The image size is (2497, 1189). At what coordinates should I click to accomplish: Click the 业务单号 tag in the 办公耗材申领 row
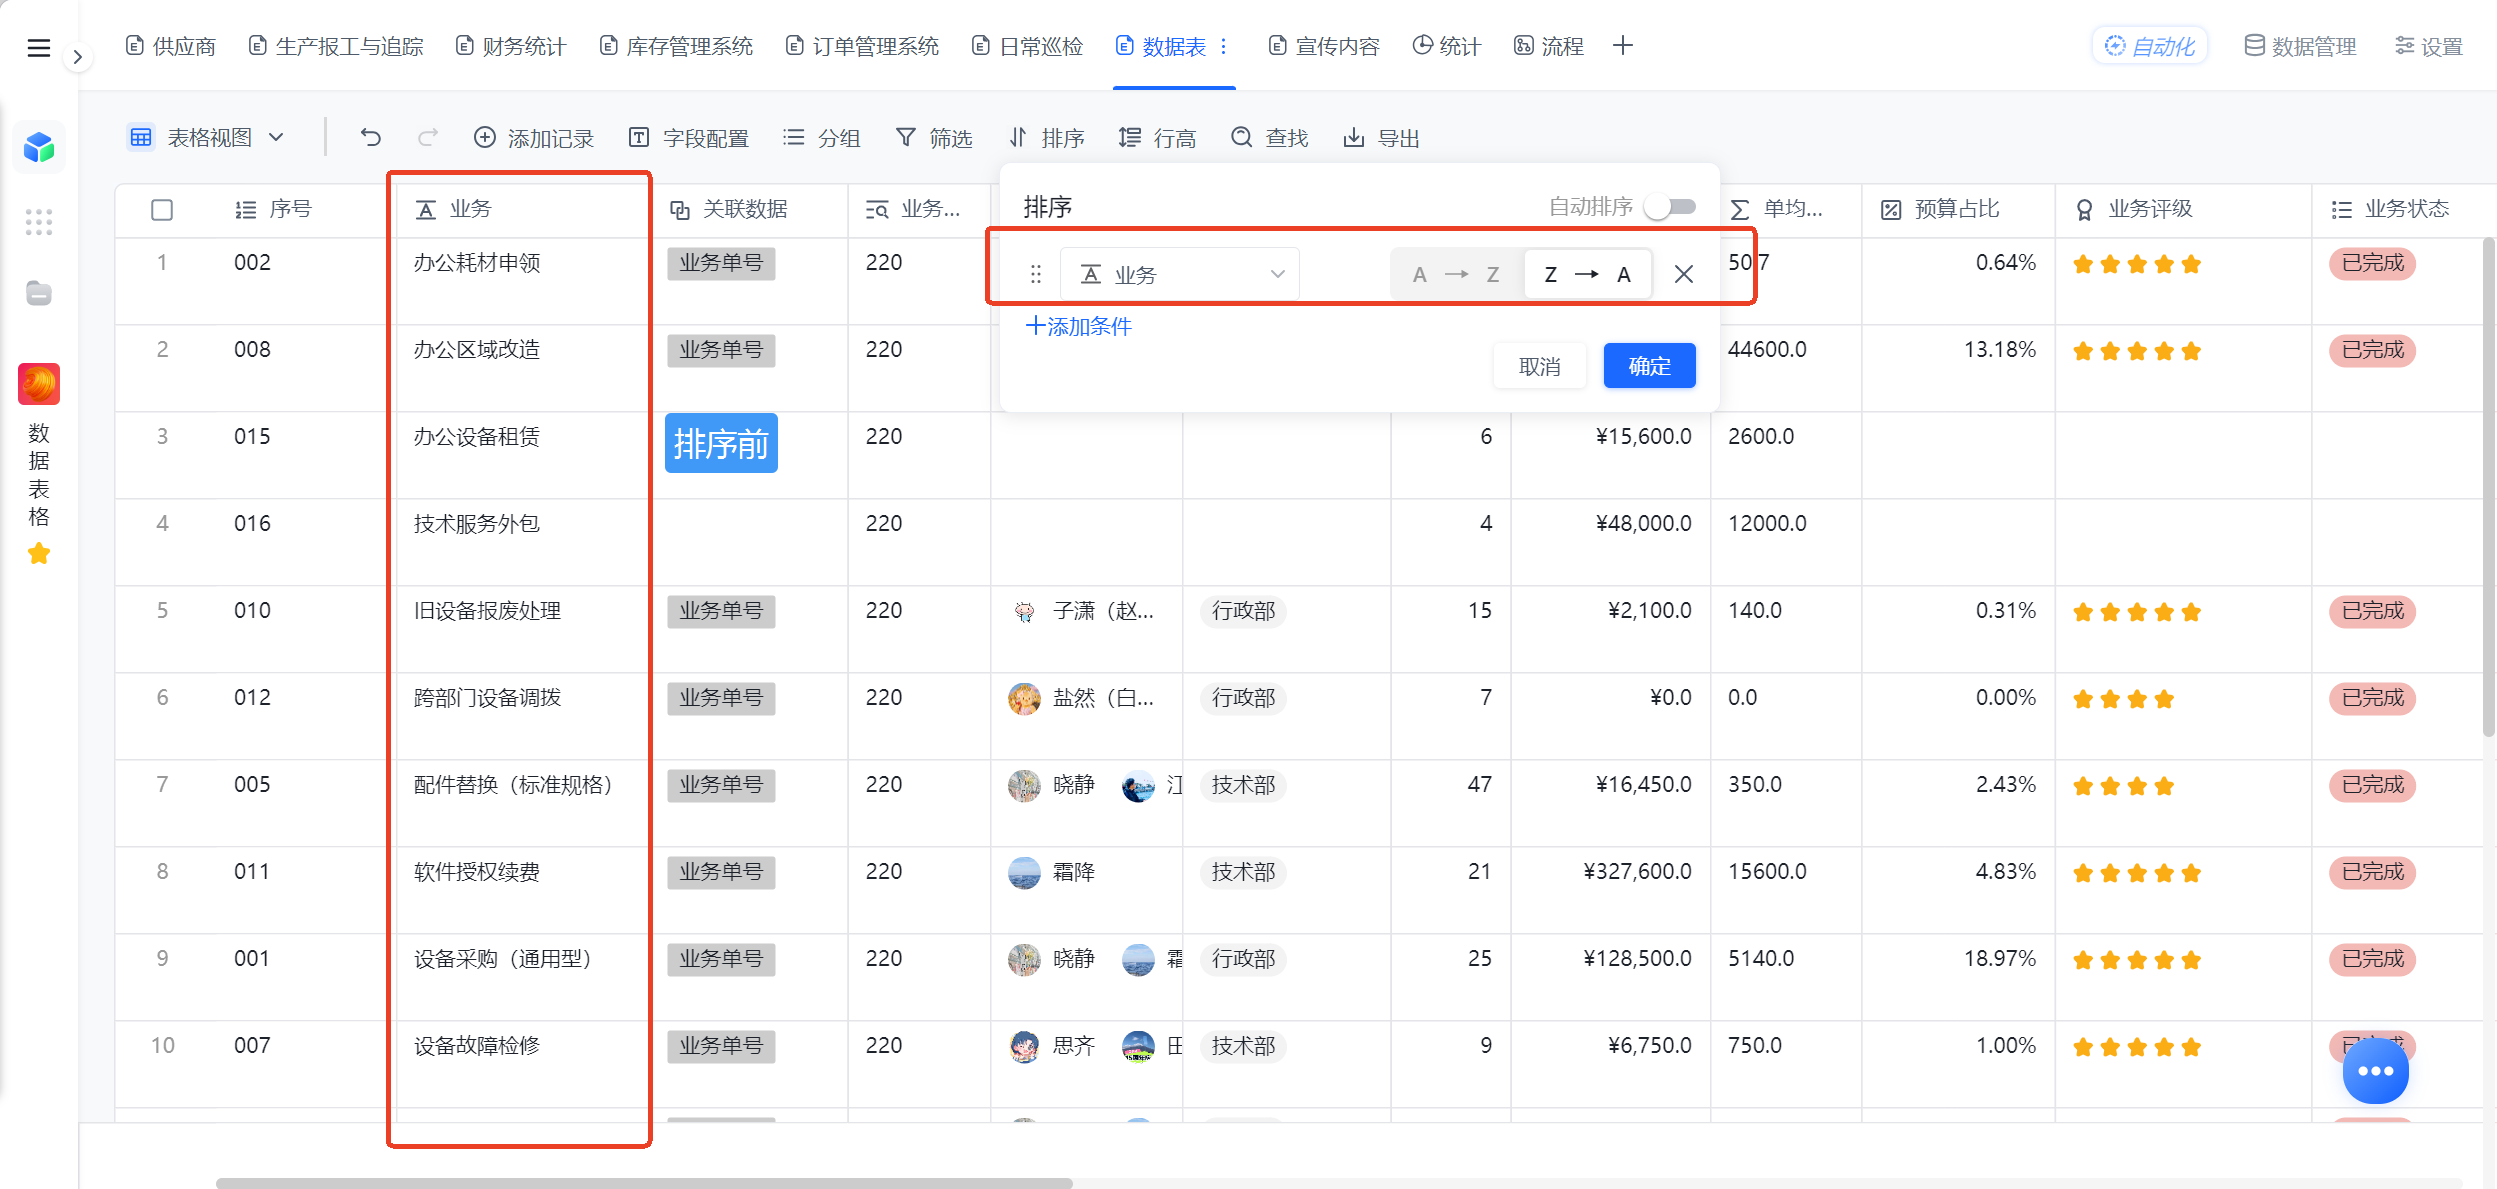(721, 263)
